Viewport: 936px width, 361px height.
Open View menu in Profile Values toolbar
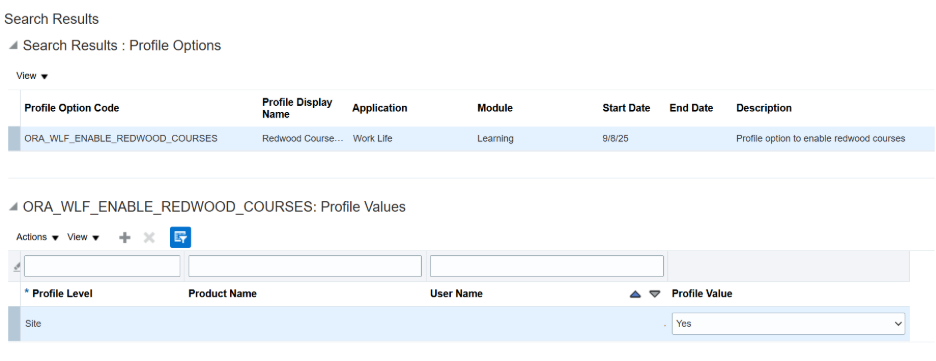coord(83,237)
